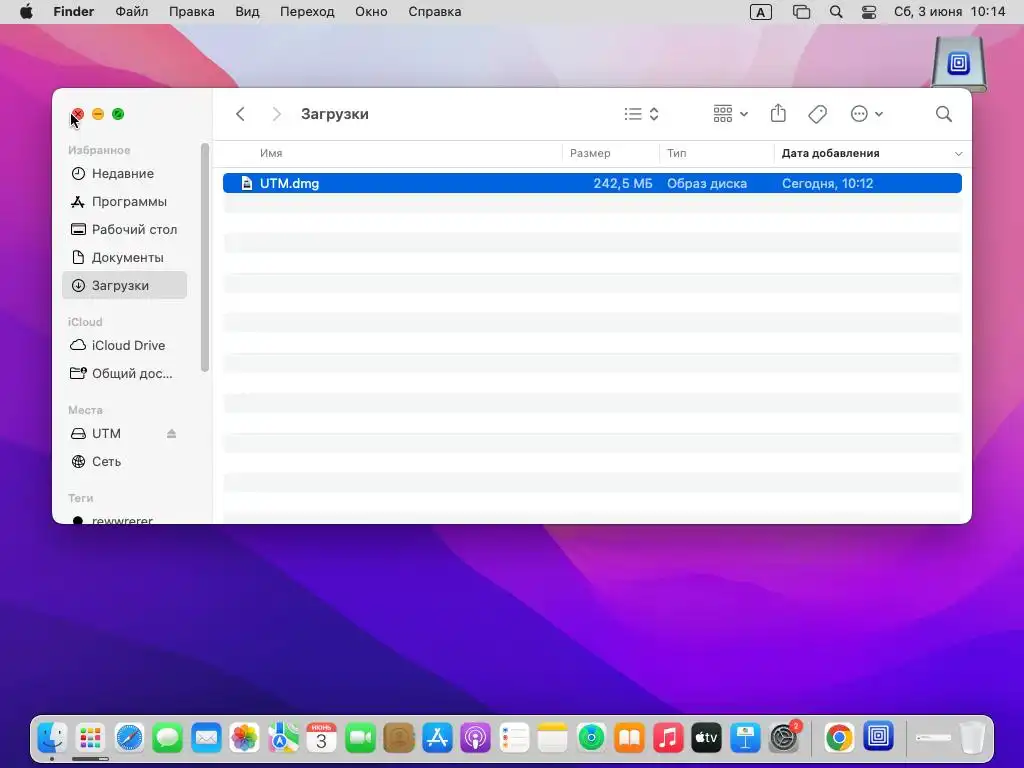Open Photos from the Dock

pyautogui.click(x=245, y=739)
